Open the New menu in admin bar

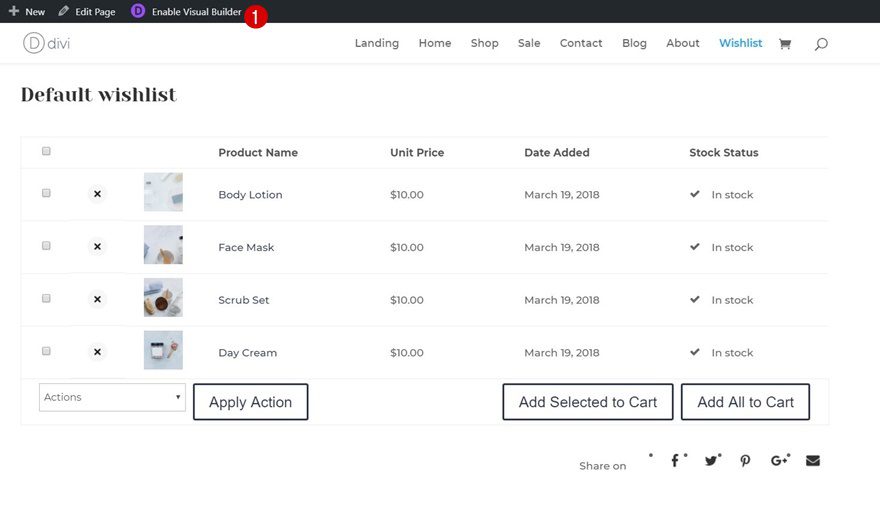point(27,12)
